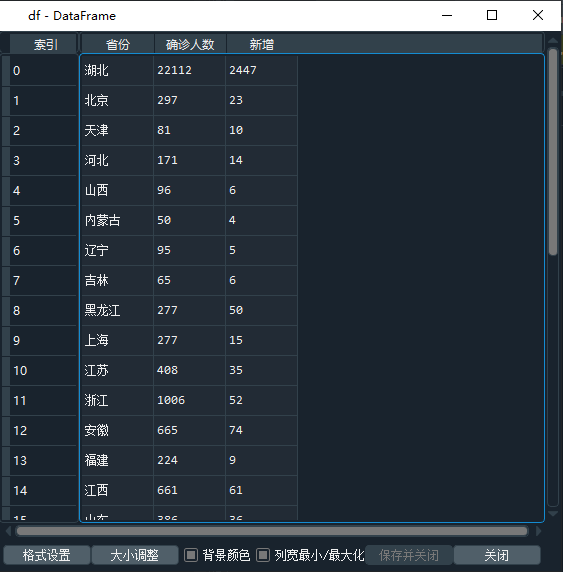Click the vertical scrollbar up arrow
The image size is (563, 572).
[553, 40]
